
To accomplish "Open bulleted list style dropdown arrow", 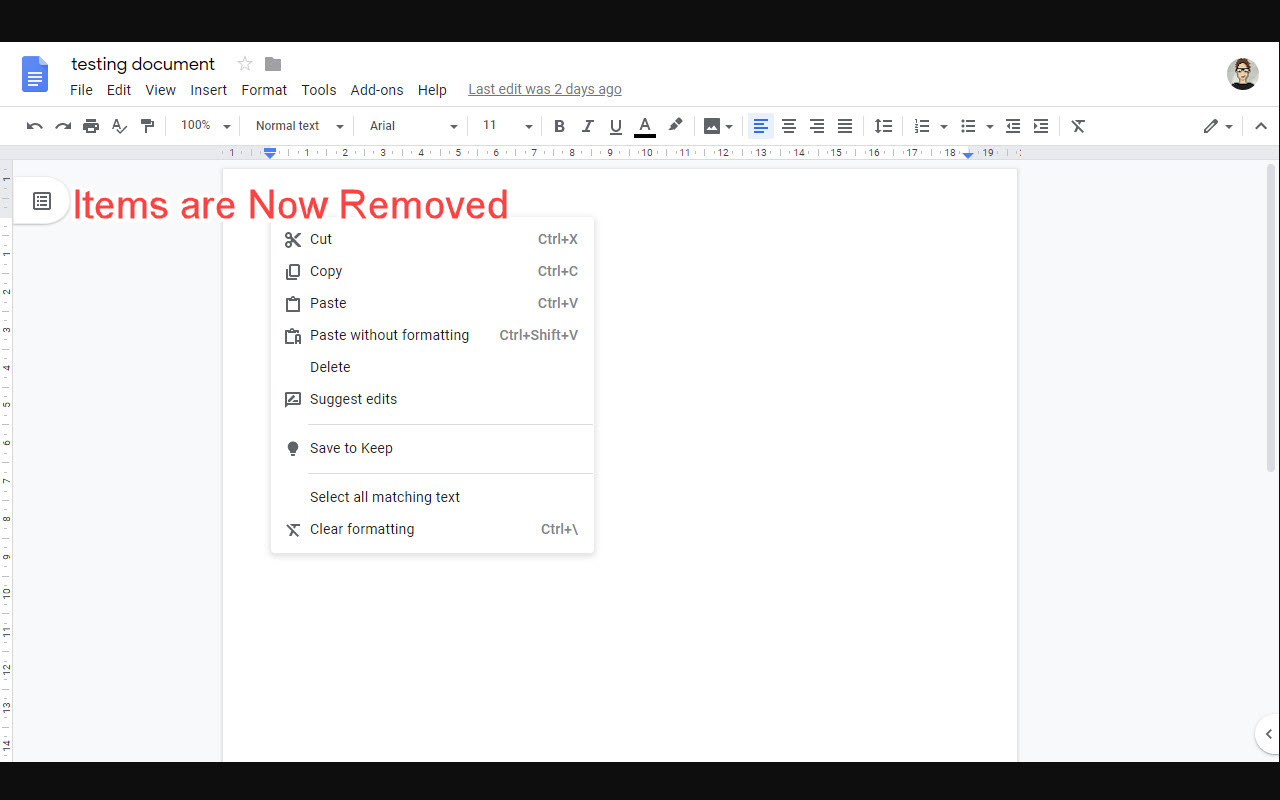I will 989,127.
